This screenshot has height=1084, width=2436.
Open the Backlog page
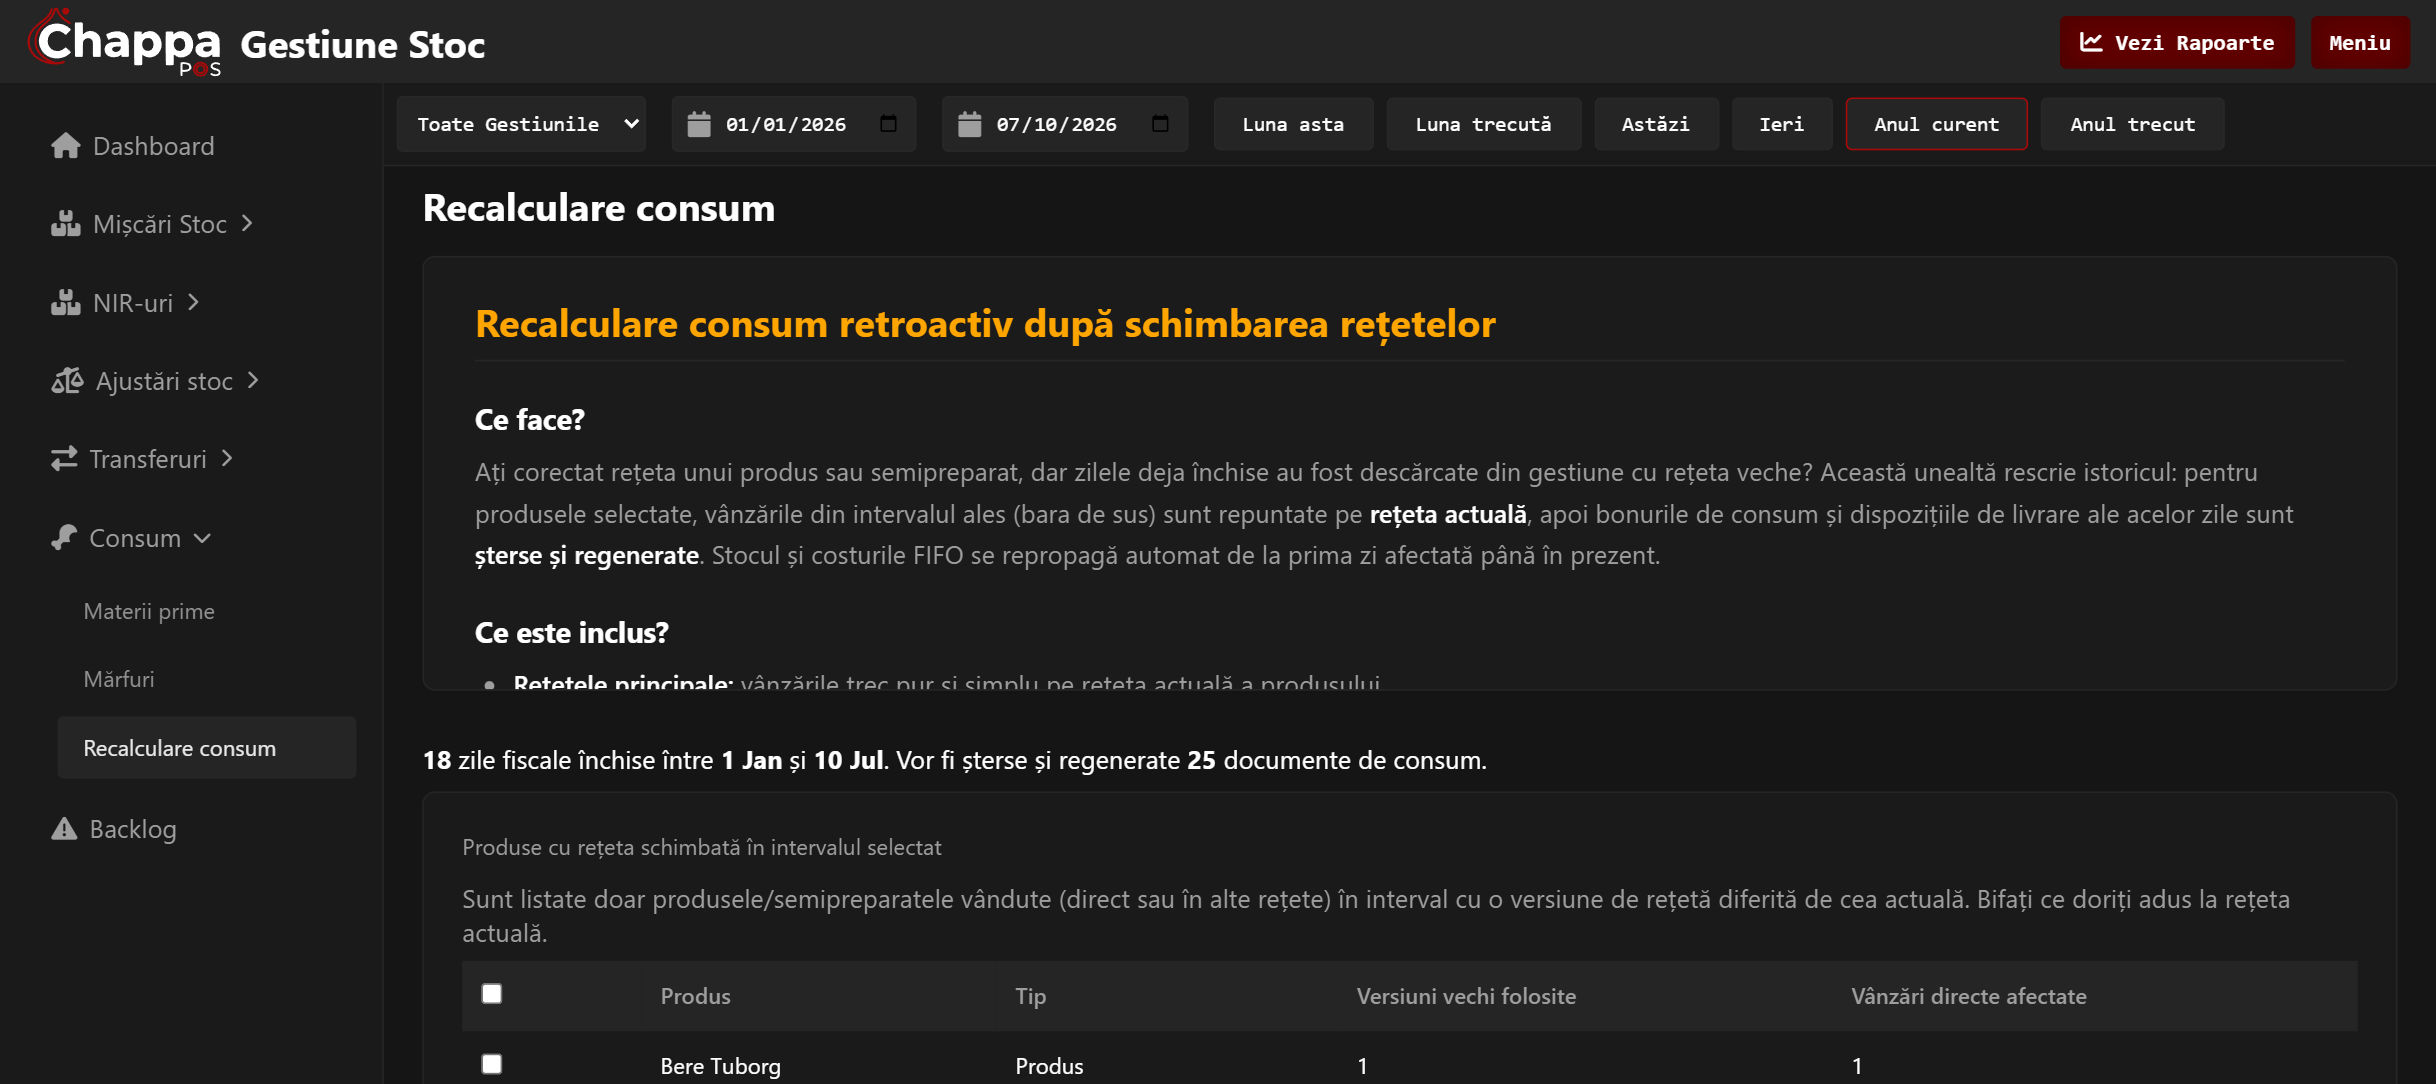(x=114, y=829)
